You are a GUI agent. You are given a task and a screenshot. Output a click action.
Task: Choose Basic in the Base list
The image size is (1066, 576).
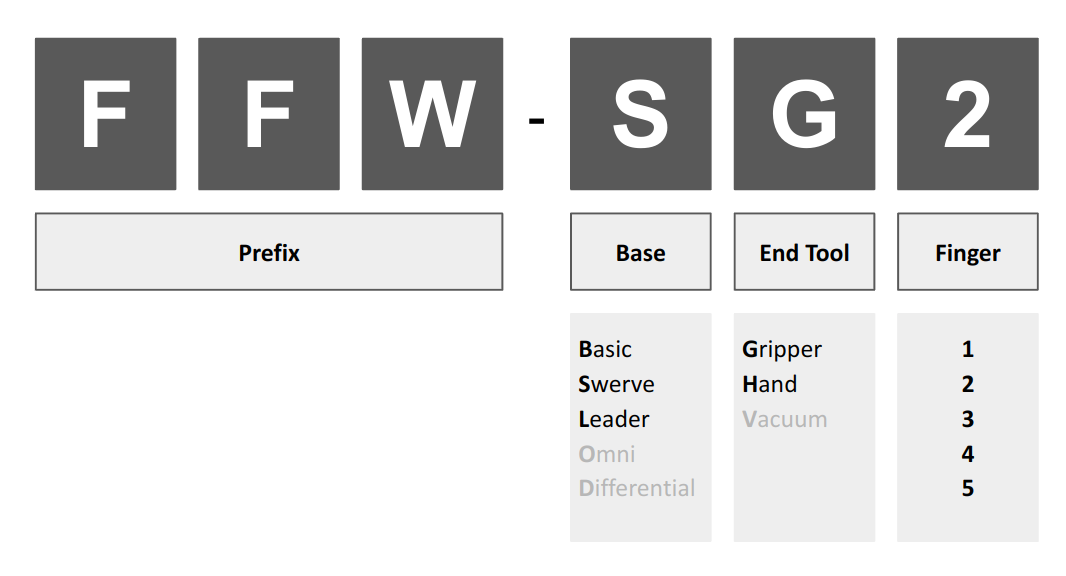coord(605,349)
